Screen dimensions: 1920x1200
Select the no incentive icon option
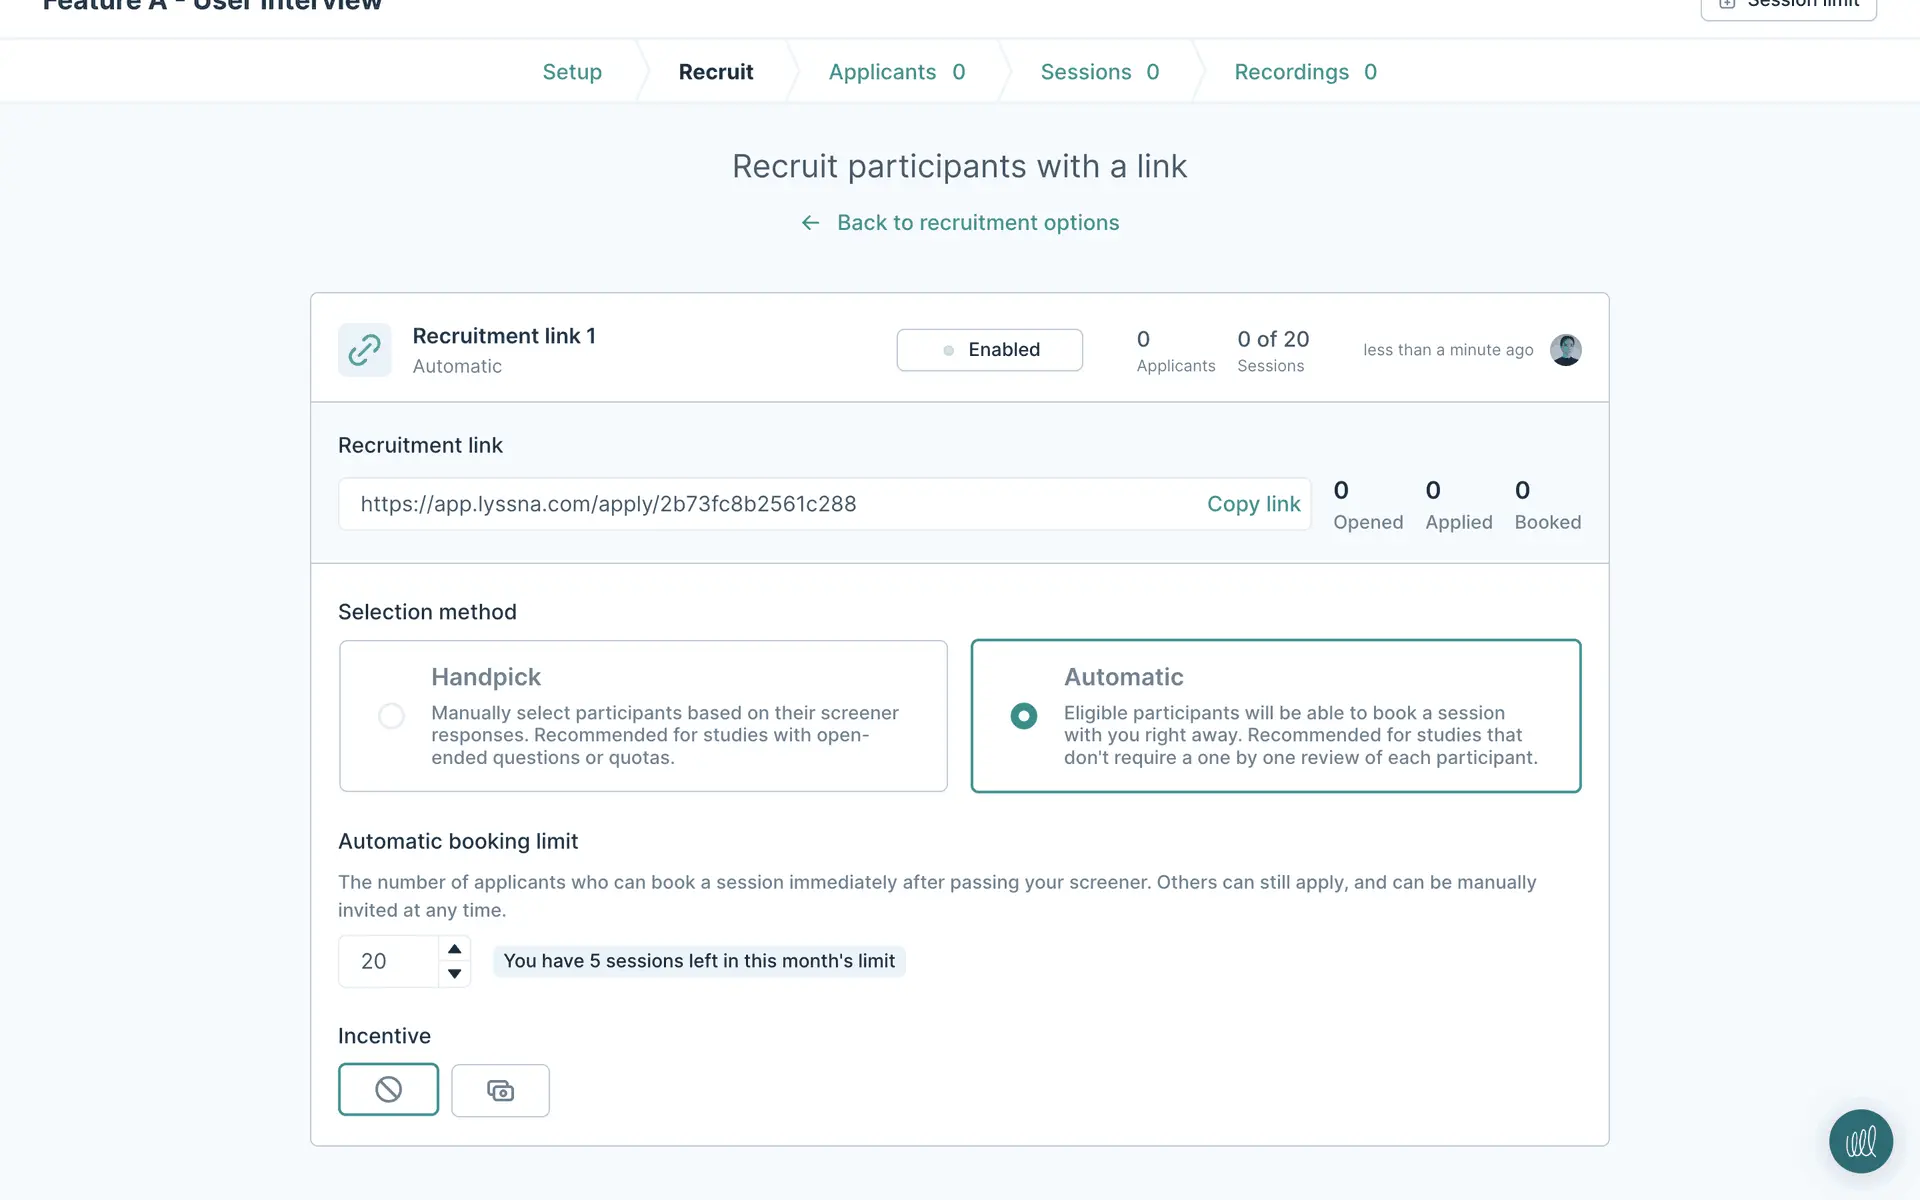click(x=388, y=1089)
